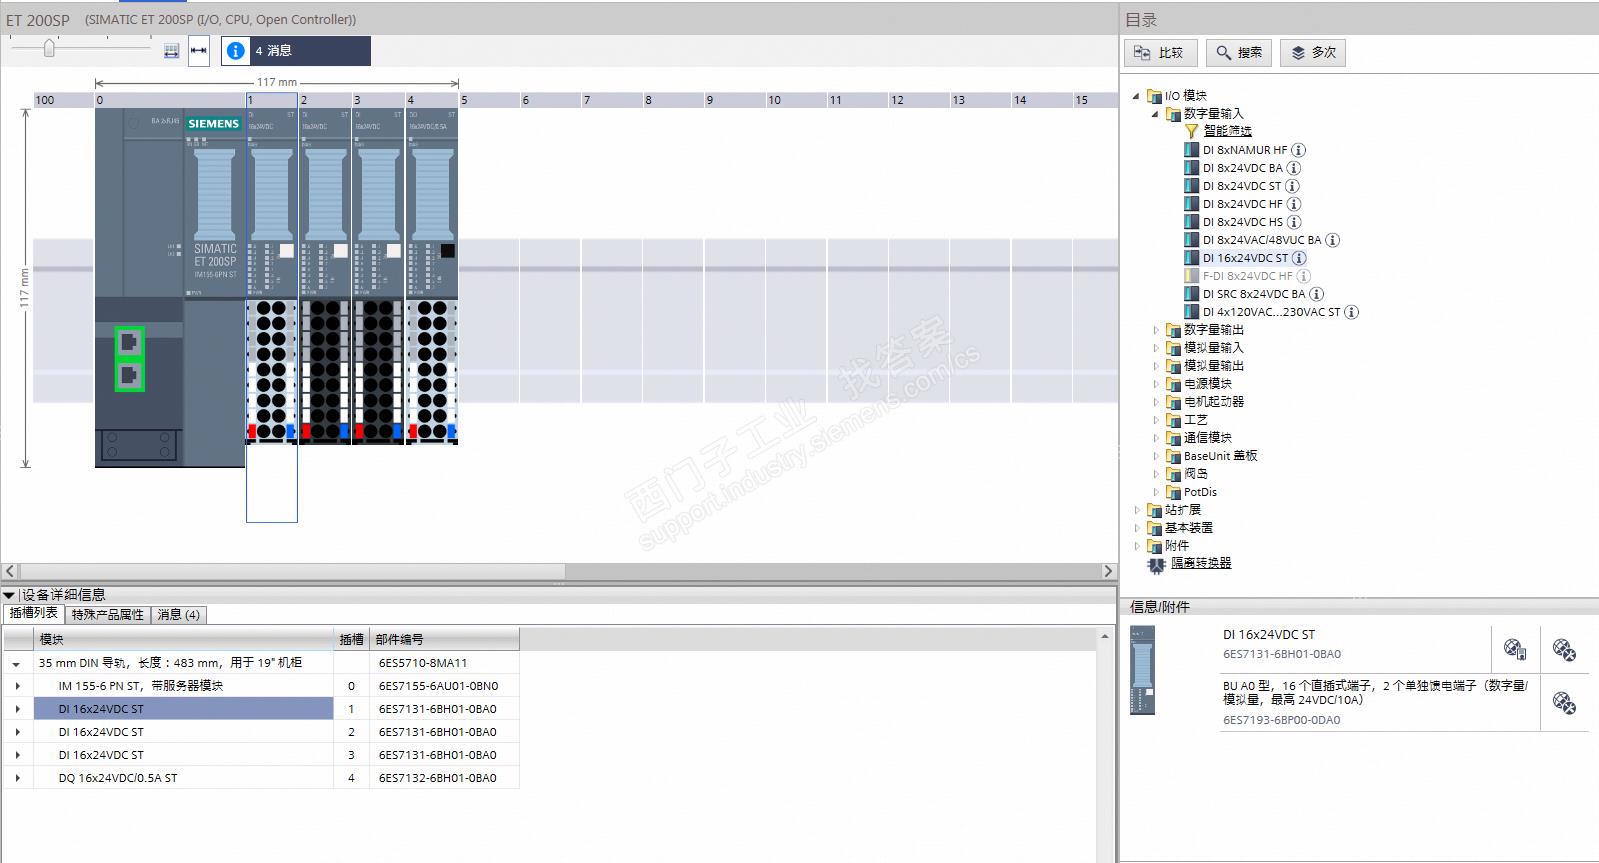Viewport: 1599px width, 863px height.
Task: Expand the BaseUnit 盖板 folder
Action: (1155, 456)
